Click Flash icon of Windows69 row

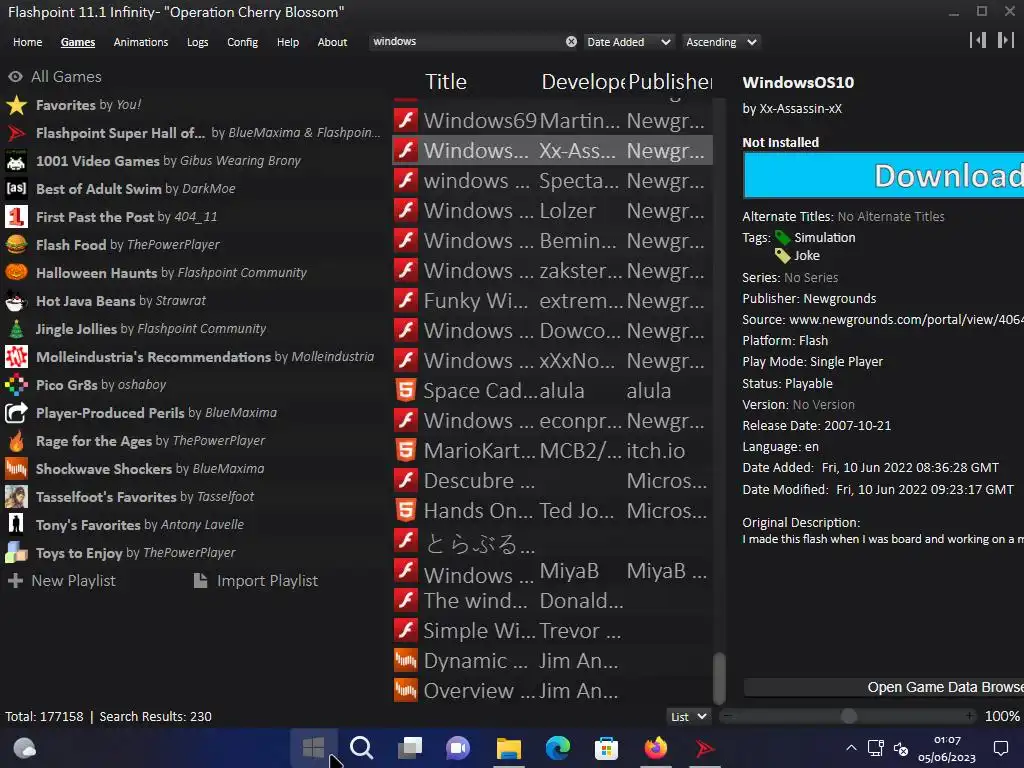pos(406,120)
